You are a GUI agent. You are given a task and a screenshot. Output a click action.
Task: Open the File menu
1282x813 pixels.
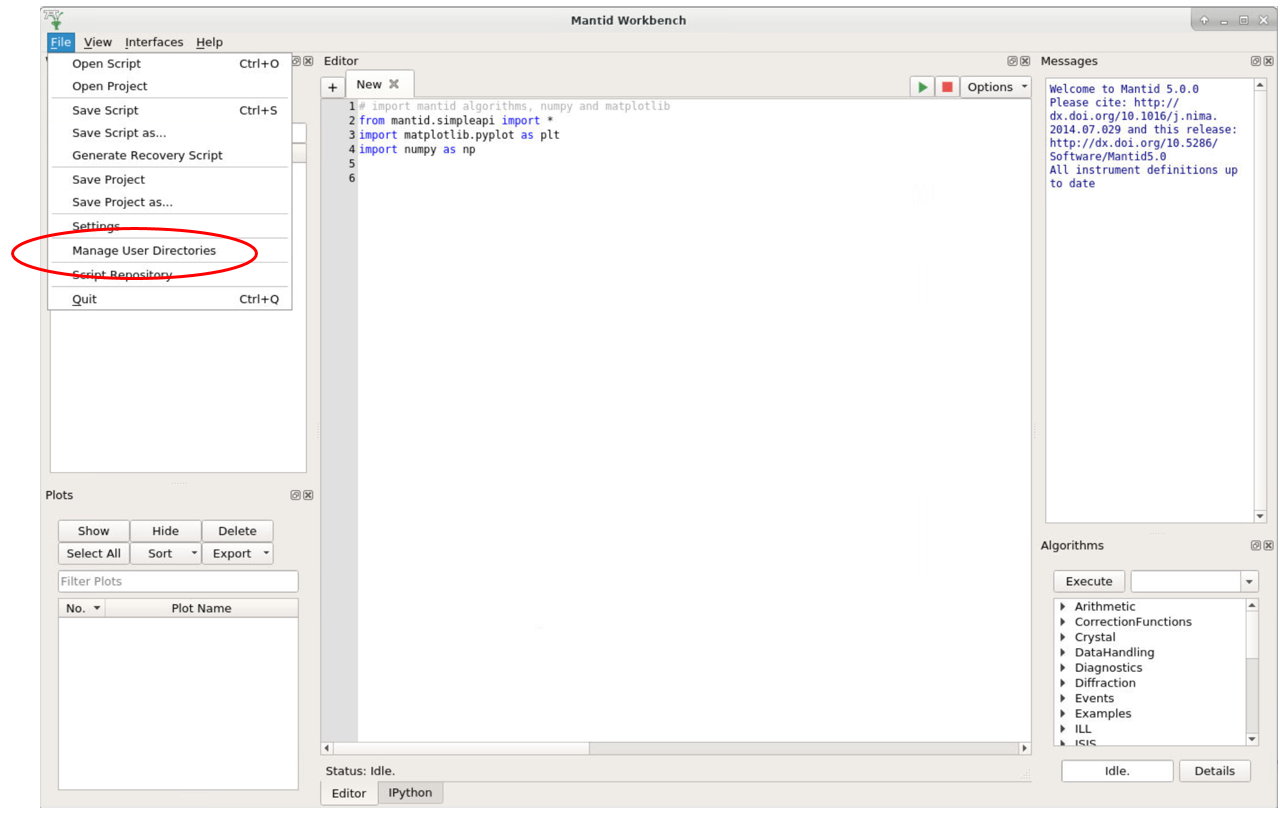point(61,42)
